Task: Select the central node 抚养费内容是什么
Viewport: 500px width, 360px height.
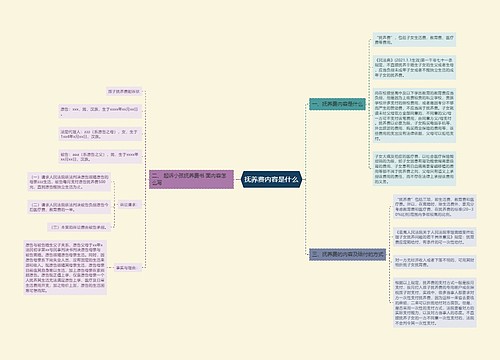Action: [x=271, y=180]
